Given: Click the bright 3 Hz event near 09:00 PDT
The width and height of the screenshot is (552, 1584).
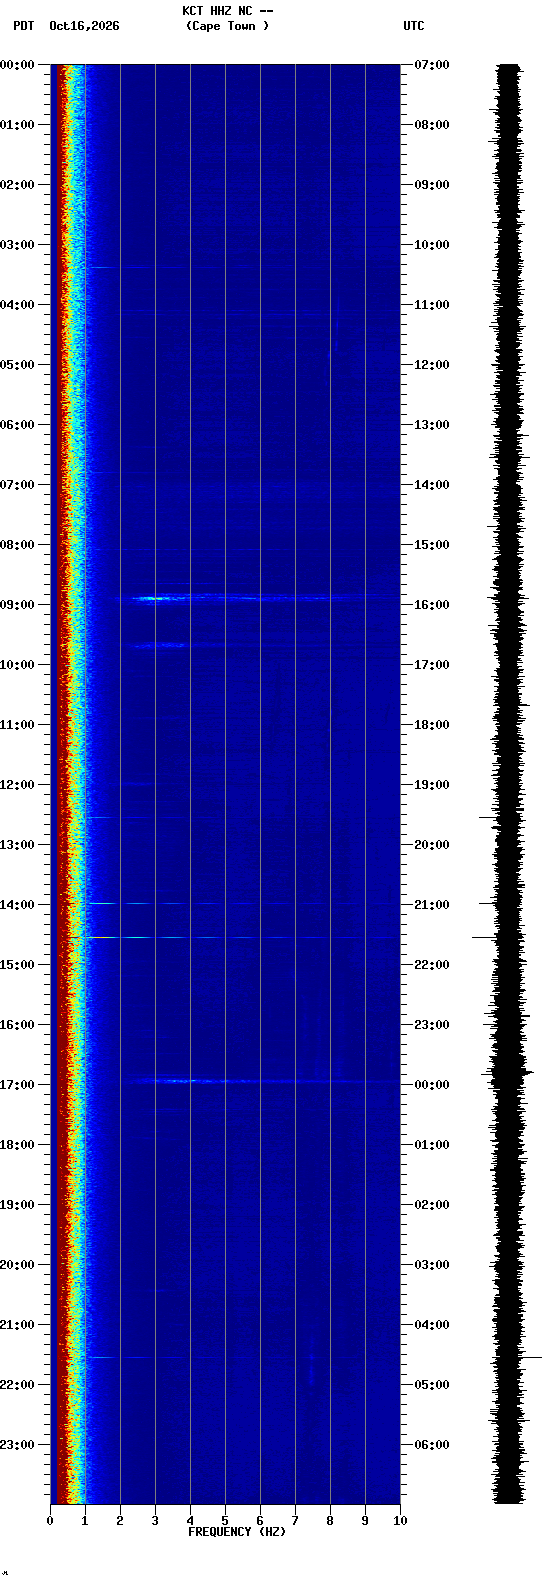Looking at the screenshot, I should (x=153, y=599).
